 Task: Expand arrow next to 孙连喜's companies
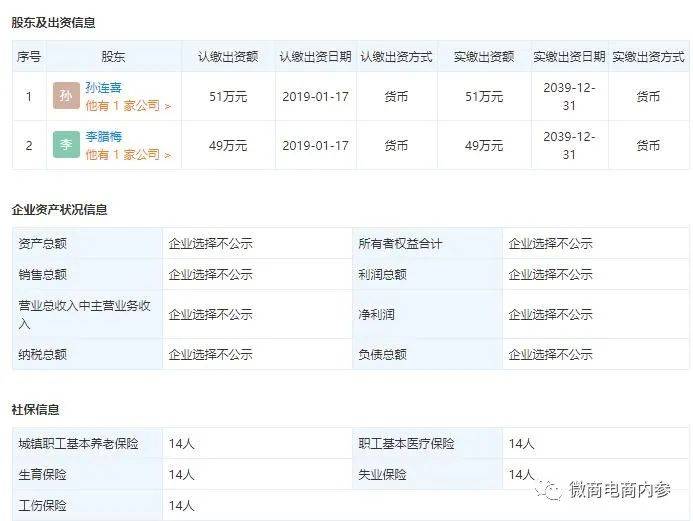click(168, 106)
